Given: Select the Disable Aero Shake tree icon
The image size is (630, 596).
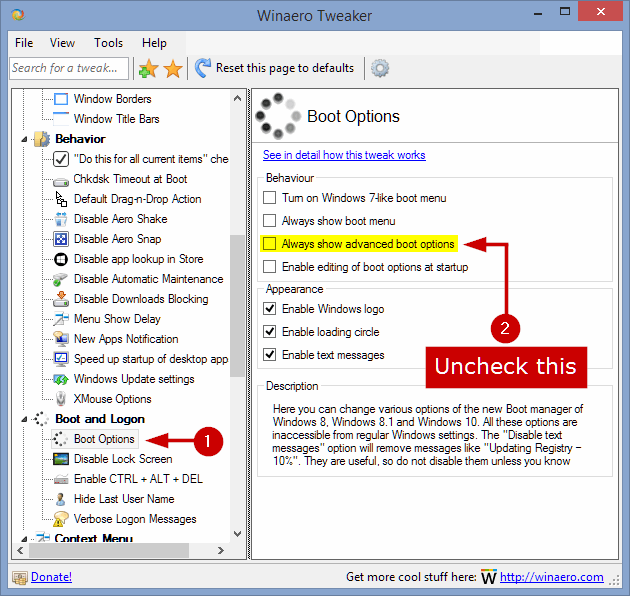Looking at the screenshot, I should tap(61, 219).
